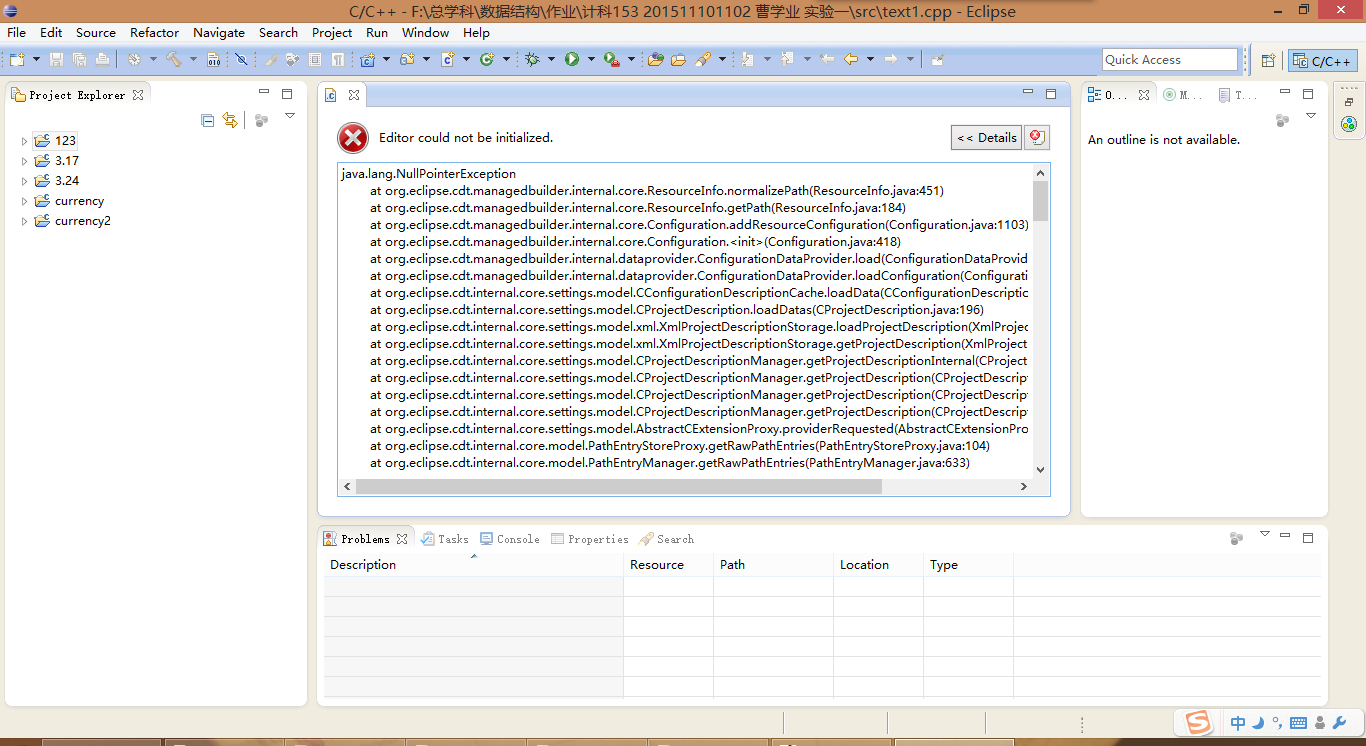Expand the 3.17 project

(x=25, y=161)
